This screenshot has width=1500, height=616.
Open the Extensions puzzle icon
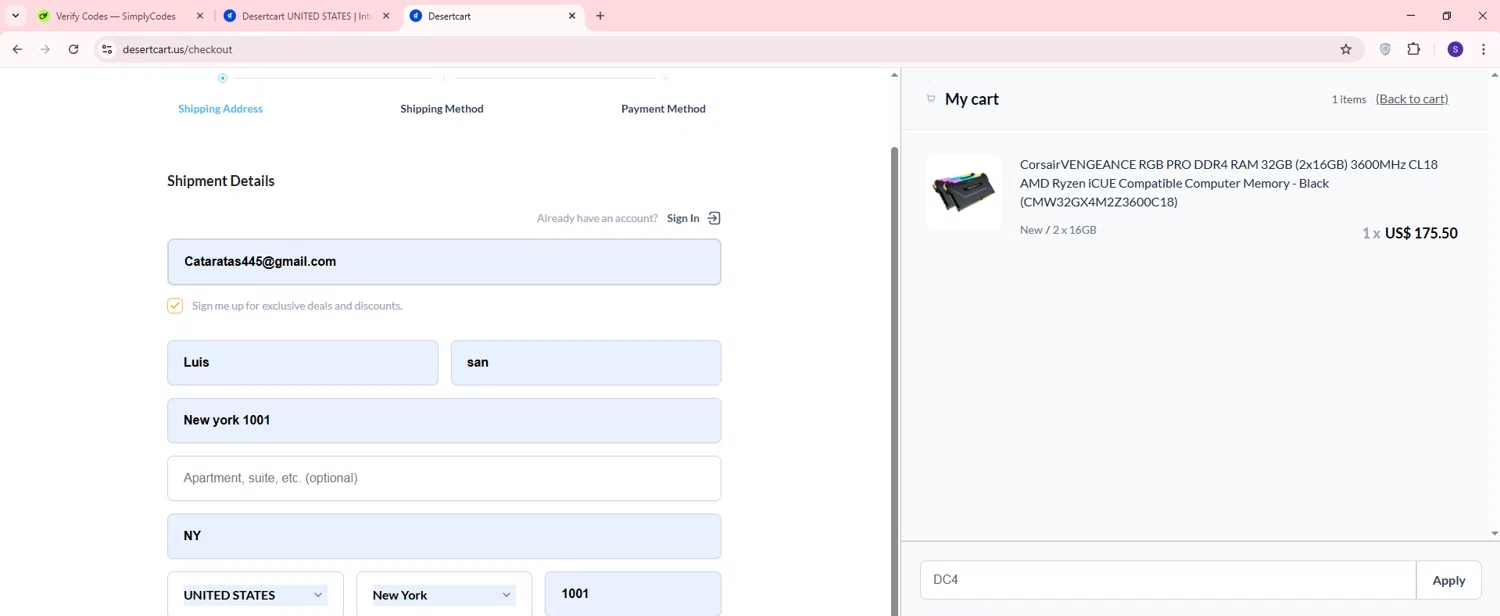[1414, 49]
